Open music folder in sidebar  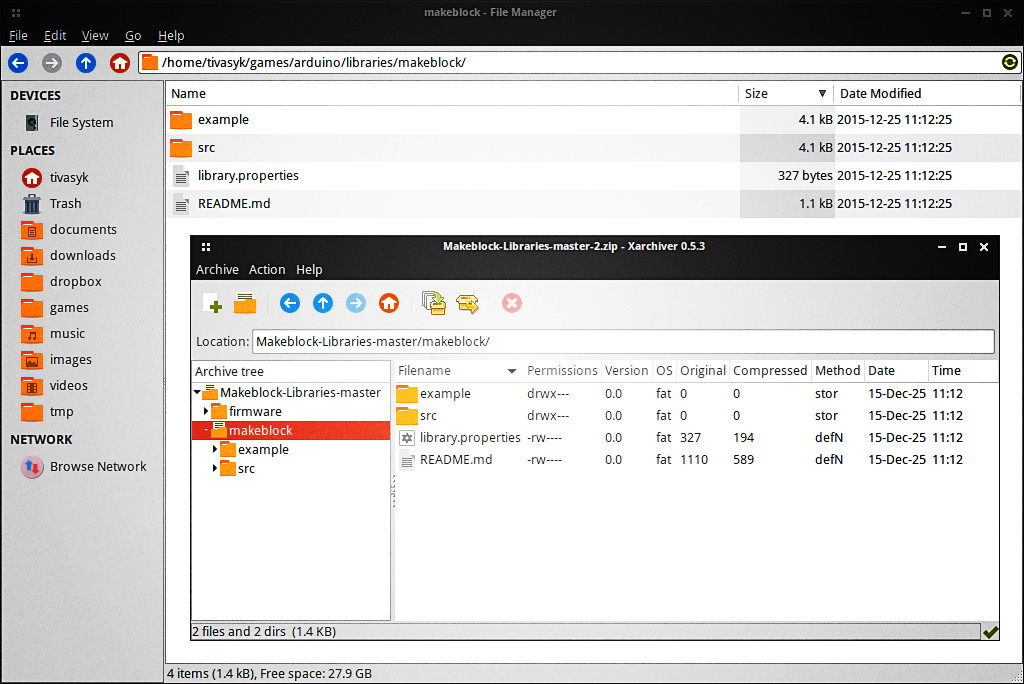click(53, 334)
